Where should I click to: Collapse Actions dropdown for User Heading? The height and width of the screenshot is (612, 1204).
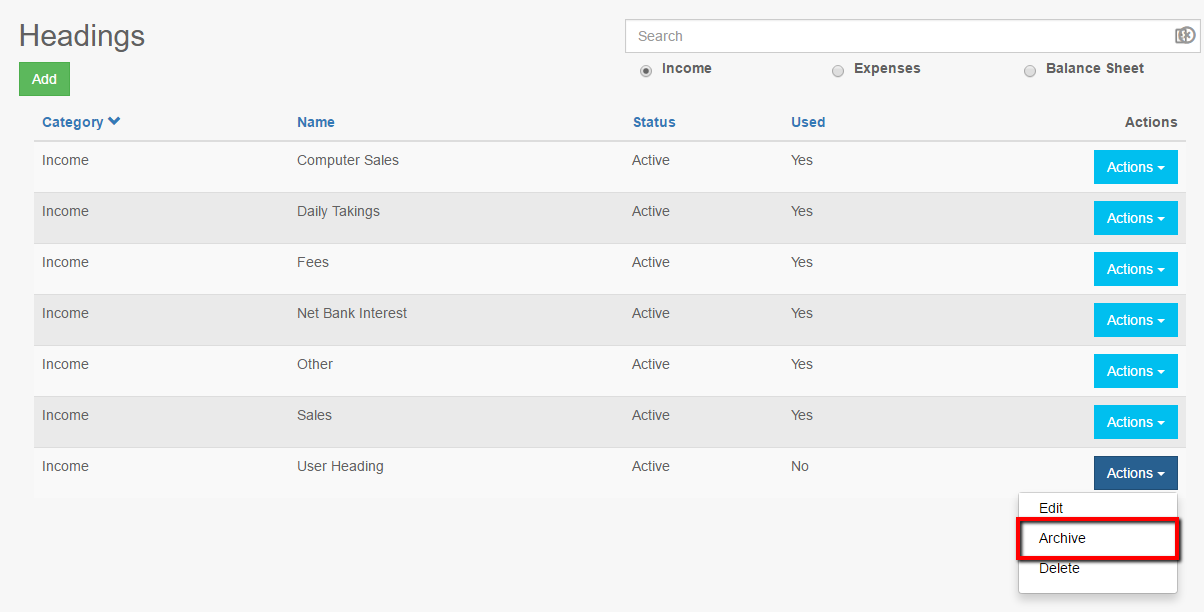1135,473
